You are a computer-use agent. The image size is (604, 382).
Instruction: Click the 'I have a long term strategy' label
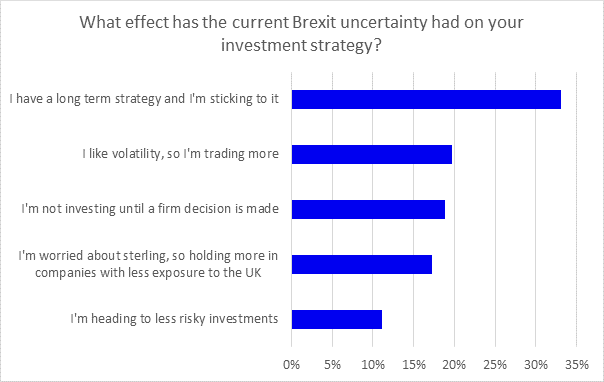[x=144, y=99]
